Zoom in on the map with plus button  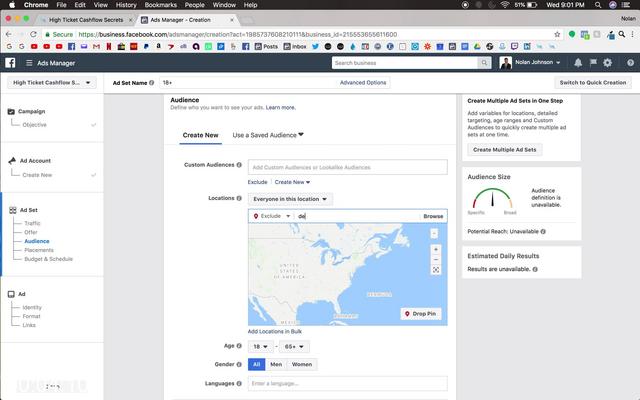click(x=436, y=249)
